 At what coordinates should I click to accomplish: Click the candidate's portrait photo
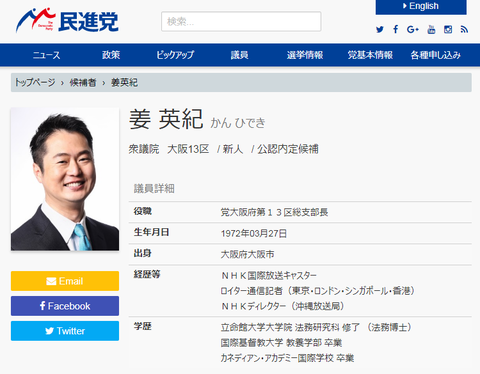tap(65, 179)
